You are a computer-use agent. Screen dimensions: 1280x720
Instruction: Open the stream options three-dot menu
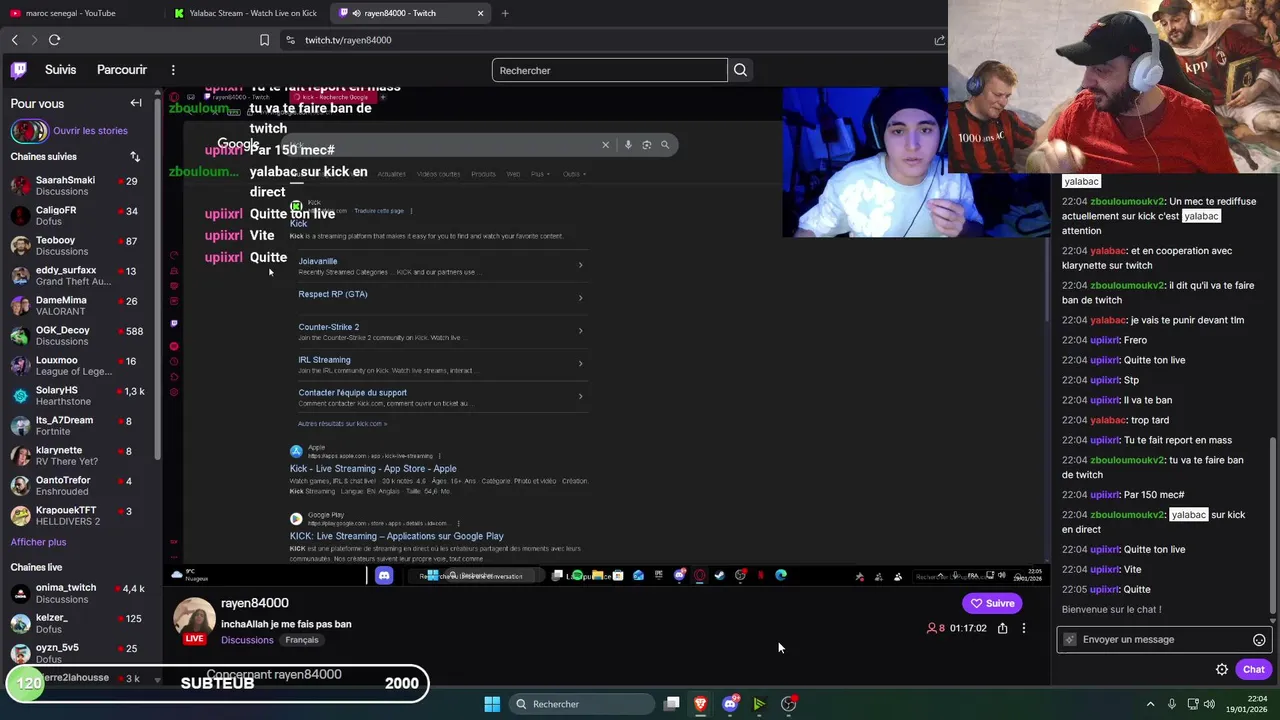tap(1023, 628)
